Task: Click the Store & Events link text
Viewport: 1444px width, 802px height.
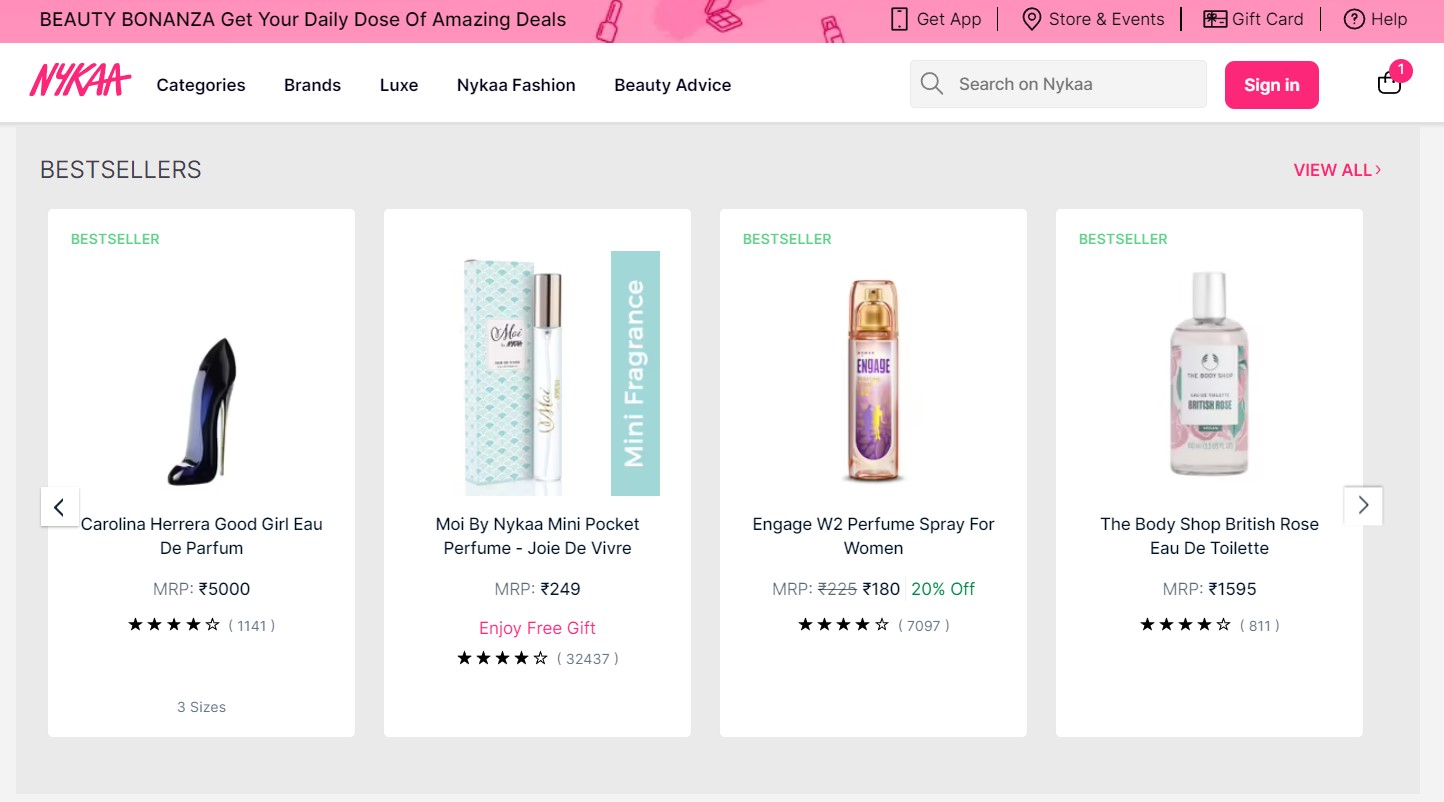Action: point(1107,19)
